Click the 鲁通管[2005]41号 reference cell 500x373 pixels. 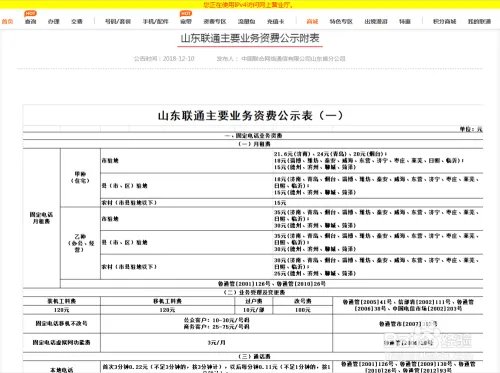[x=408, y=305]
